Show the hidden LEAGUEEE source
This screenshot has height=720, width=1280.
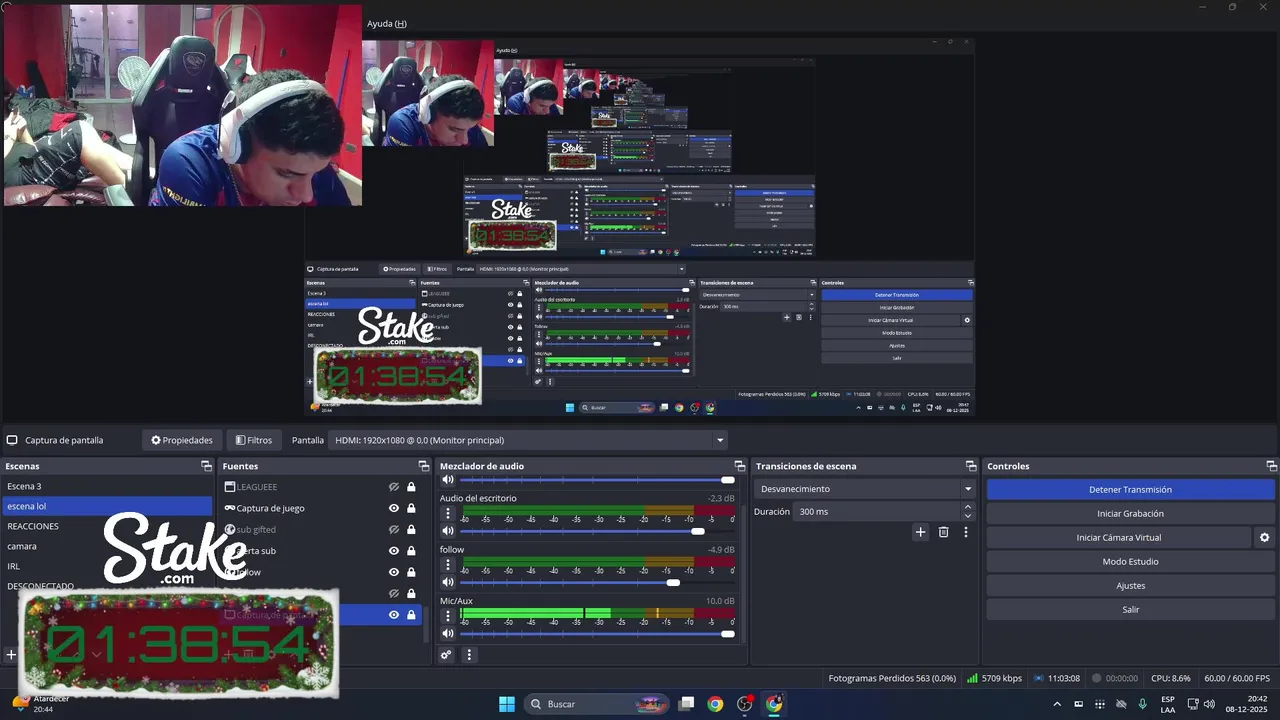click(394, 487)
